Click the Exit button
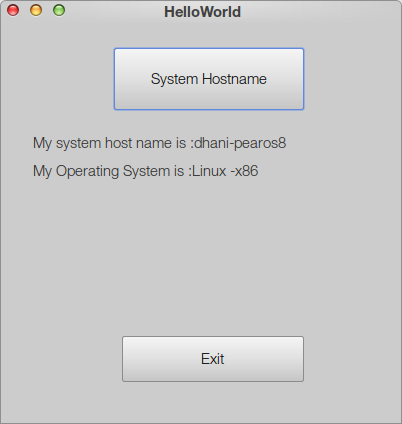Image resolution: width=402 pixels, height=424 pixels. tap(213, 359)
